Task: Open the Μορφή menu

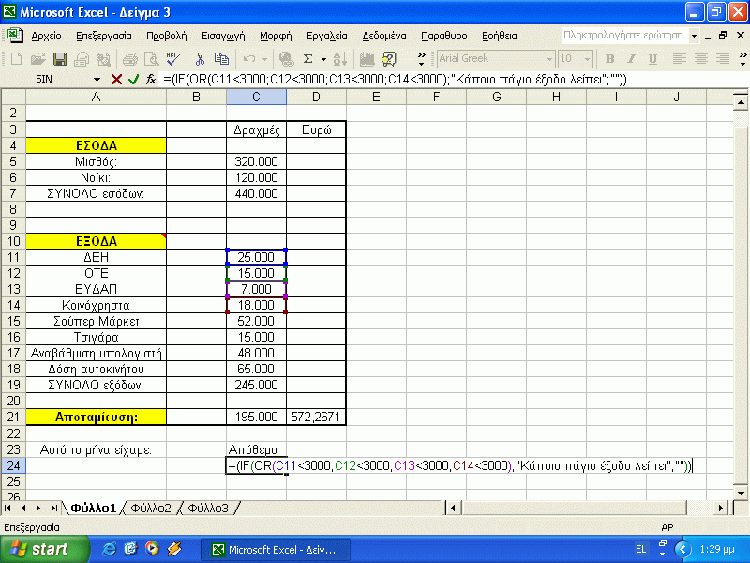Action: point(276,36)
